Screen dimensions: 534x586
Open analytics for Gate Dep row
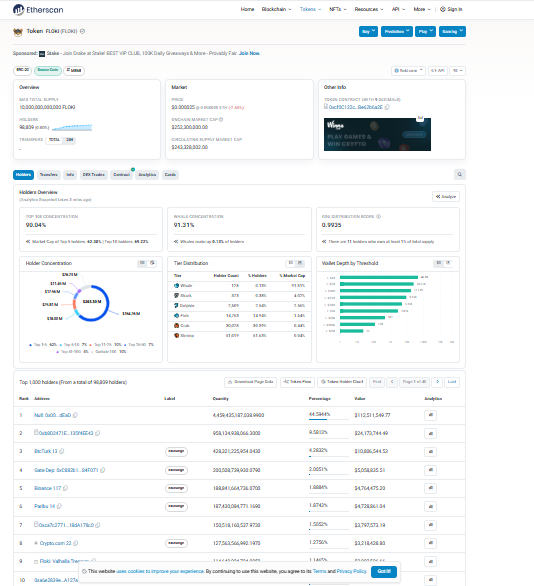(x=430, y=470)
